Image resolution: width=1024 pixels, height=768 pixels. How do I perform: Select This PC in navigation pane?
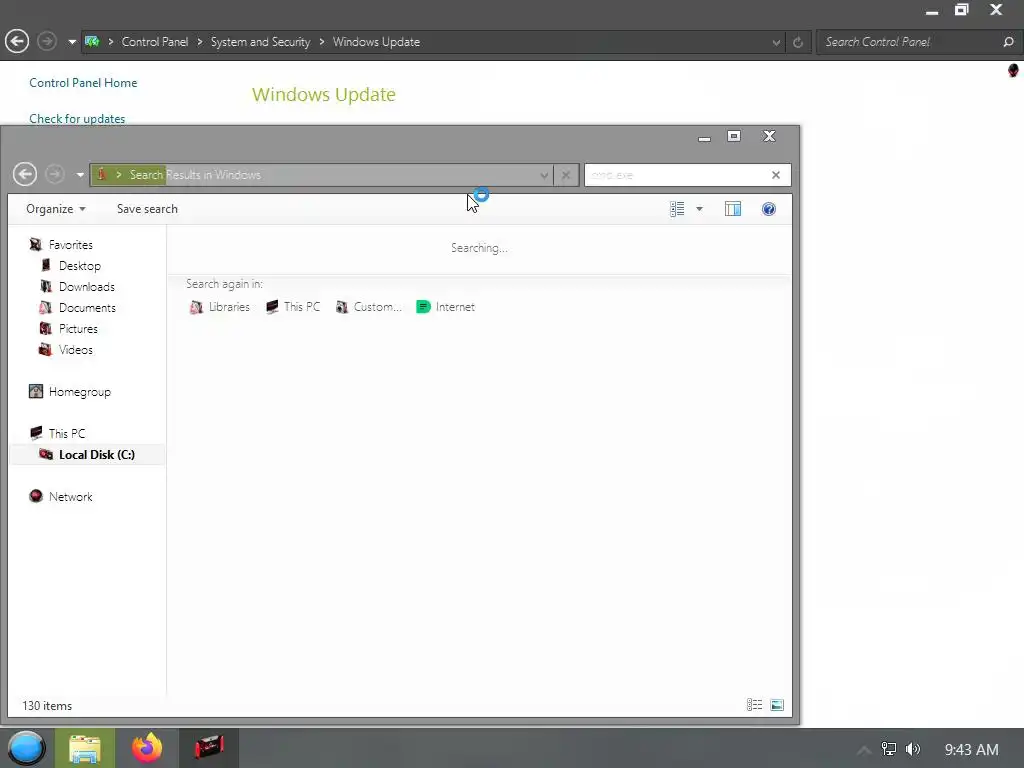pos(67,434)
